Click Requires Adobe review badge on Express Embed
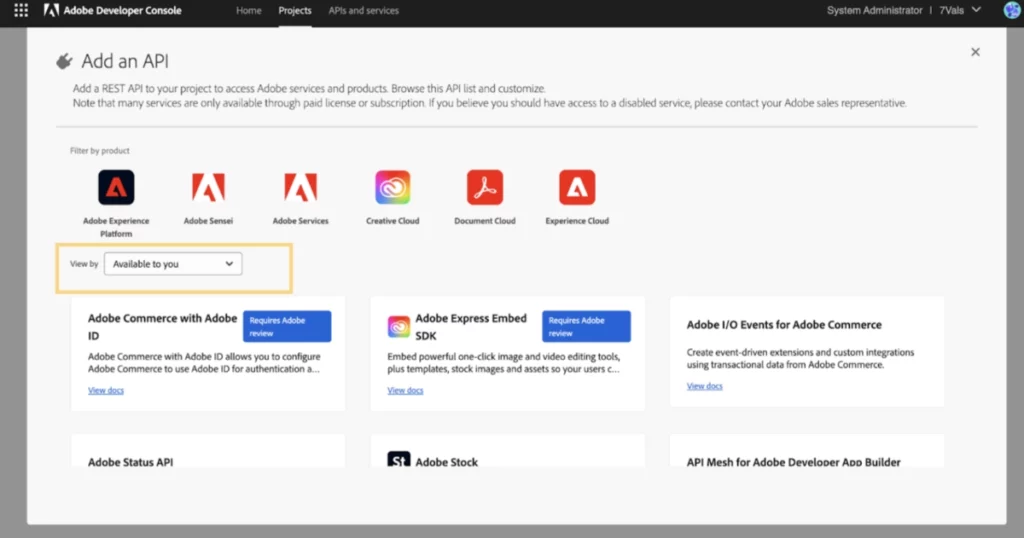 pyautogui.click(x=586, y=326)
